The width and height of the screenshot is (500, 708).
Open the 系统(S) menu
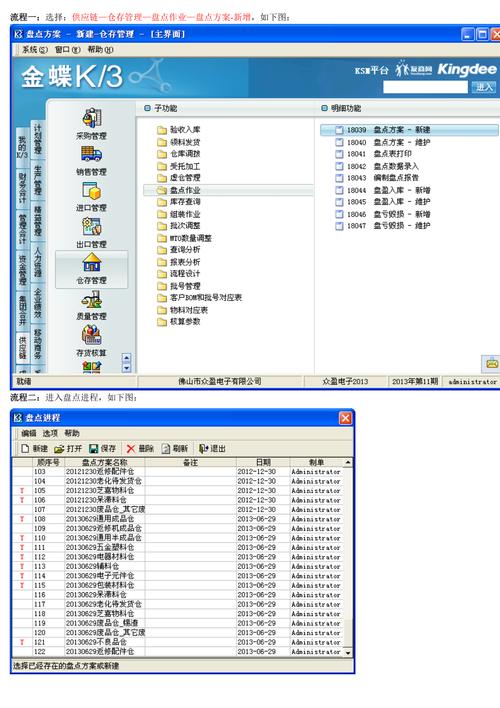[35, 50]
